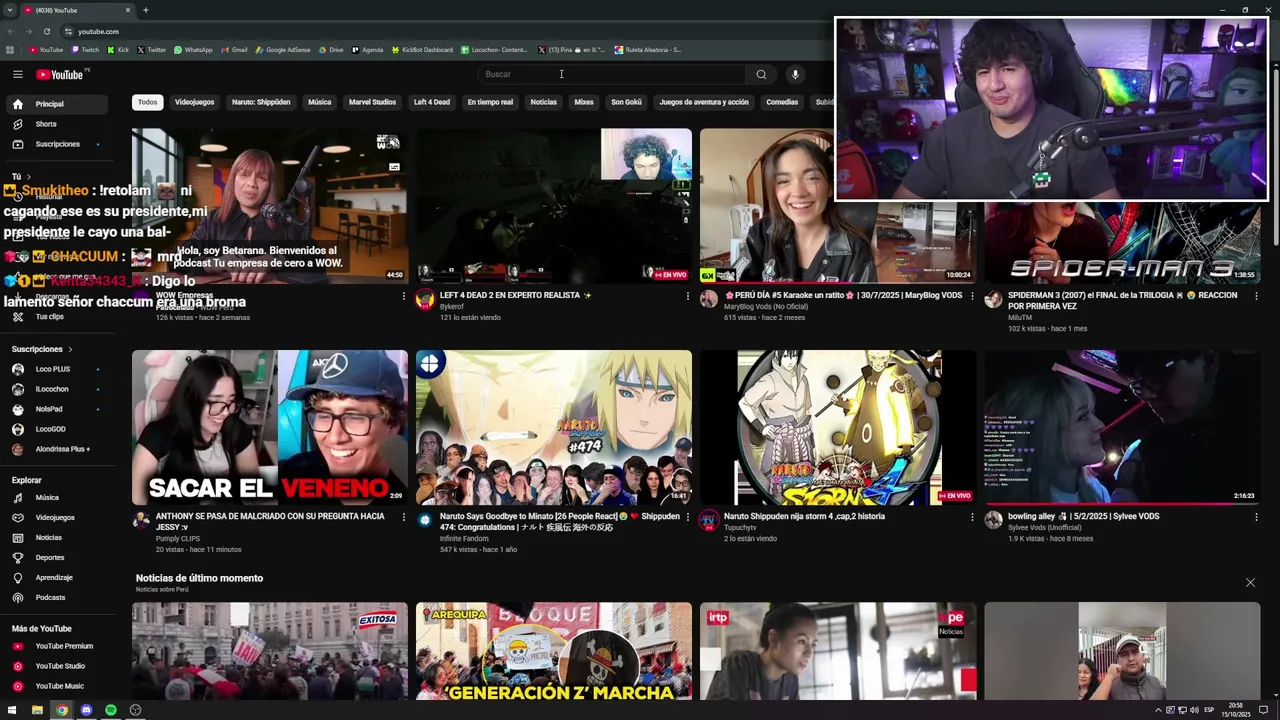This screenshot has width=1280, height=720.
Task: Open the YouTube hamburger guide menu
Action: pyautogui.click(x=17, y=74)
